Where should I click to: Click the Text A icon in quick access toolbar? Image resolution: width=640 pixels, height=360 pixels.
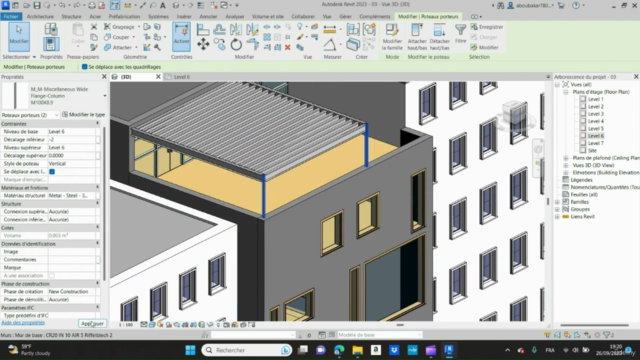pyautogui.click(x=162, y=5)
